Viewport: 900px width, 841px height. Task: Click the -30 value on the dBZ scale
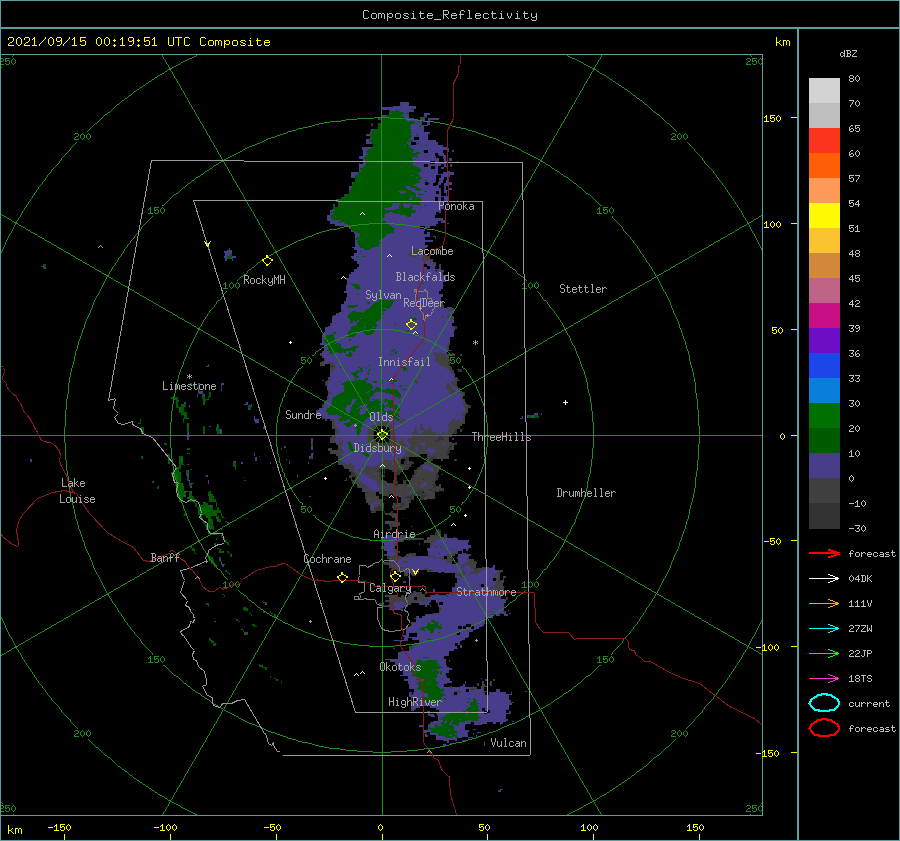pos(857,528)
